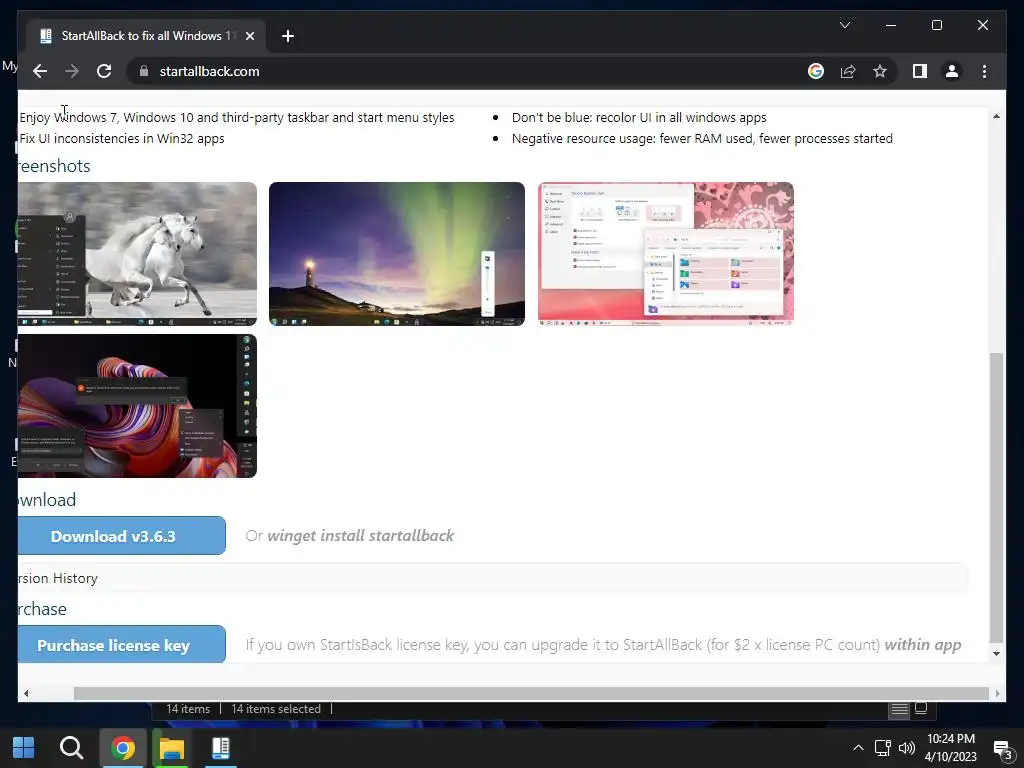The width and height of the screenshot is (1024, 768).
Task: Open the Chrome three-dot menu
Action: (984, 71)
